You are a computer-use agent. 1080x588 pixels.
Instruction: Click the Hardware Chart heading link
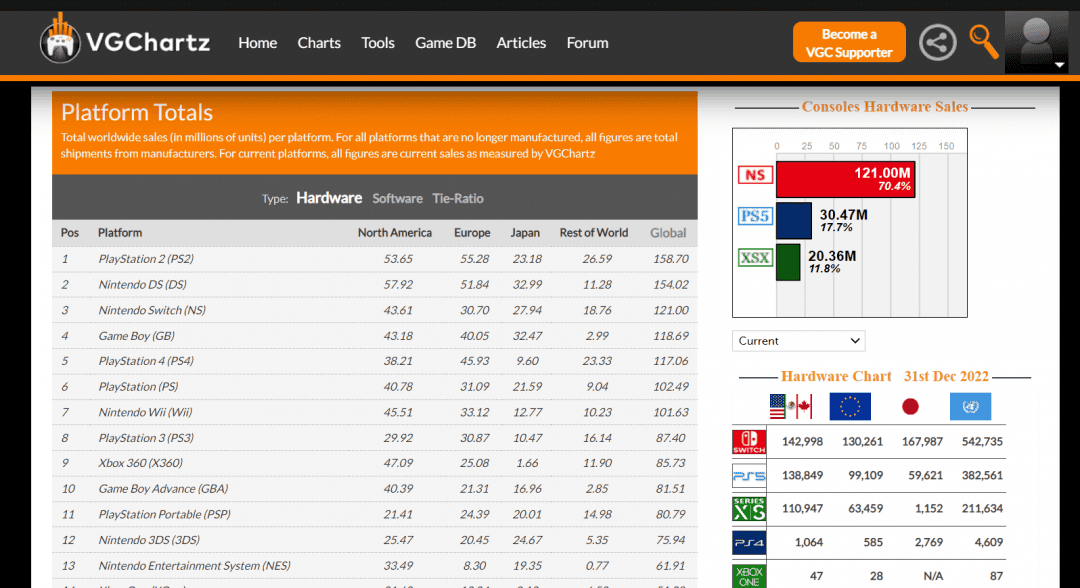(x=835, y=377)
